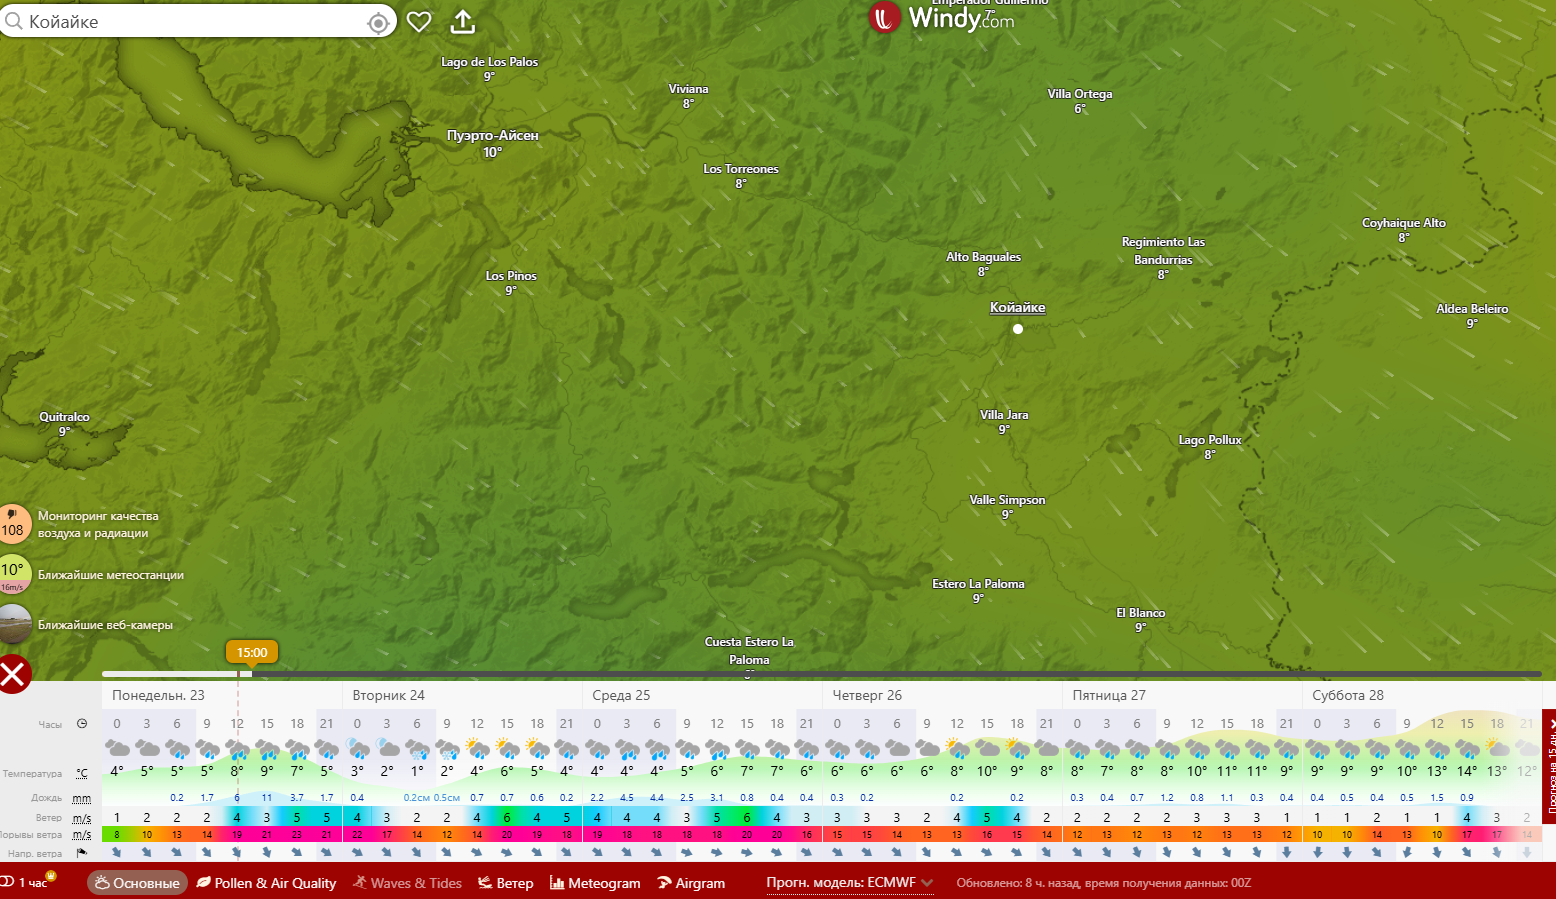The image size is (1556, 899).
Task: Add Койайке to favorites via heart icon
Action: click(419, 22)
